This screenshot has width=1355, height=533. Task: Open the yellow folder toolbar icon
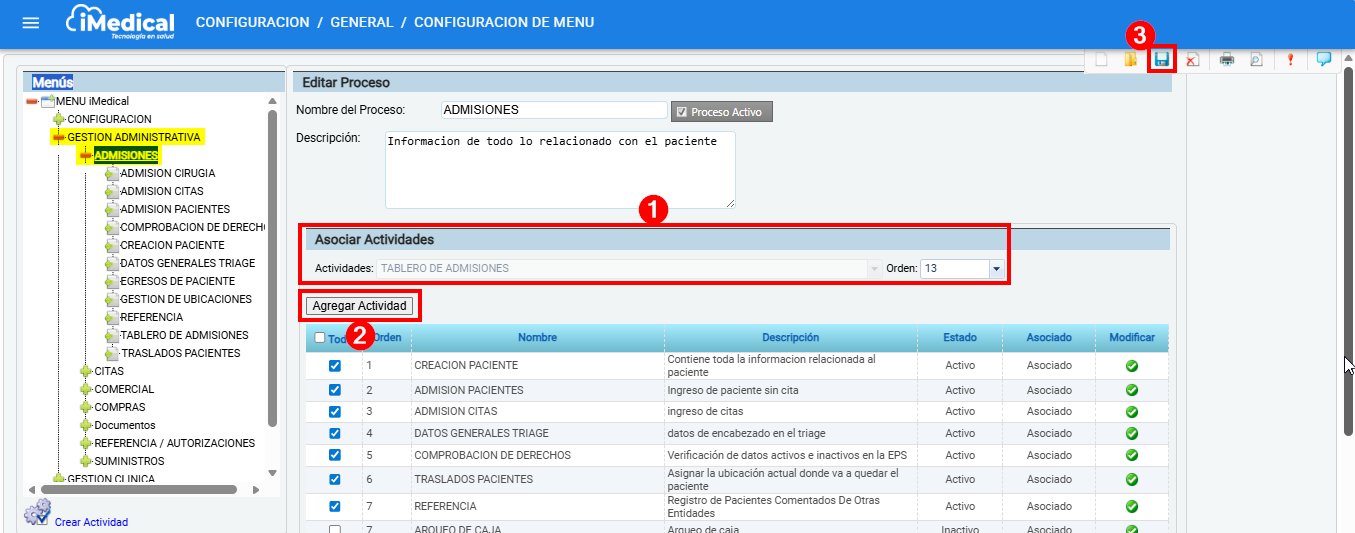(1131, 60)
